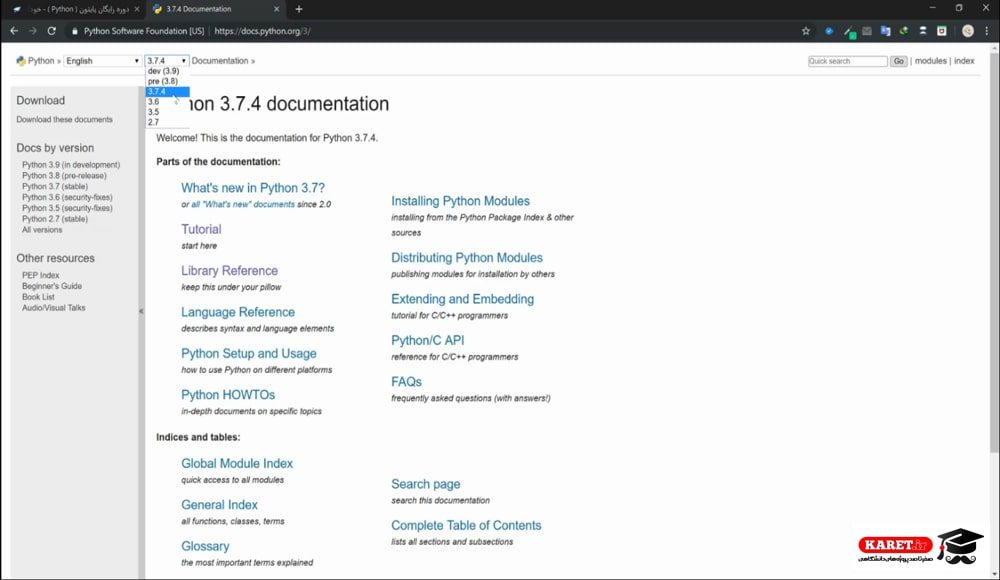The height and width of the screenshot is (580, 1000).
Task: Choose dev (3.9) from version list
Action: (x=167, y=71)
